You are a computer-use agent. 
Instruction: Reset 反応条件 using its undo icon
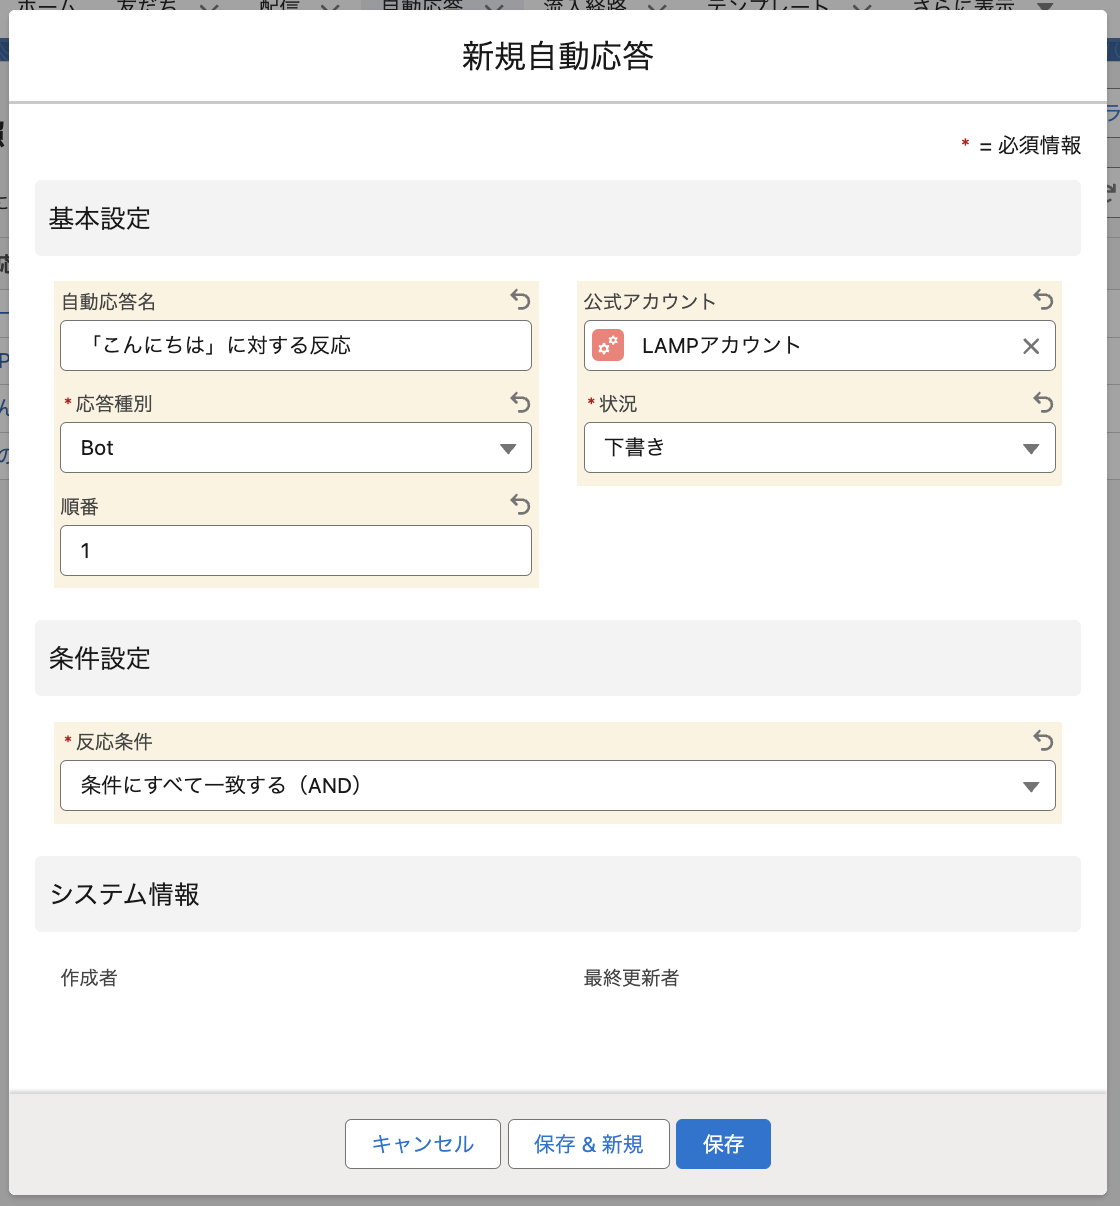click(1043, 740)
